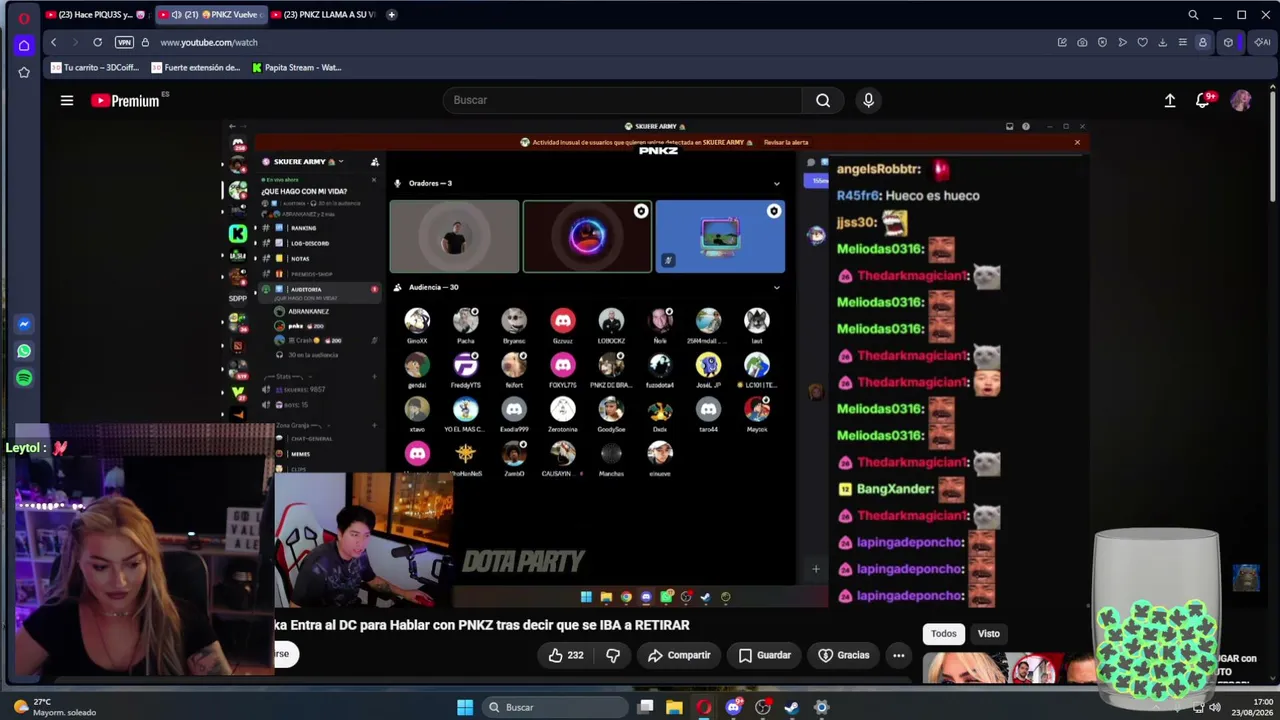Search open tabs with magnifier icon
The height and width of the screenshot is (720, 1280).
[1193, 15]
